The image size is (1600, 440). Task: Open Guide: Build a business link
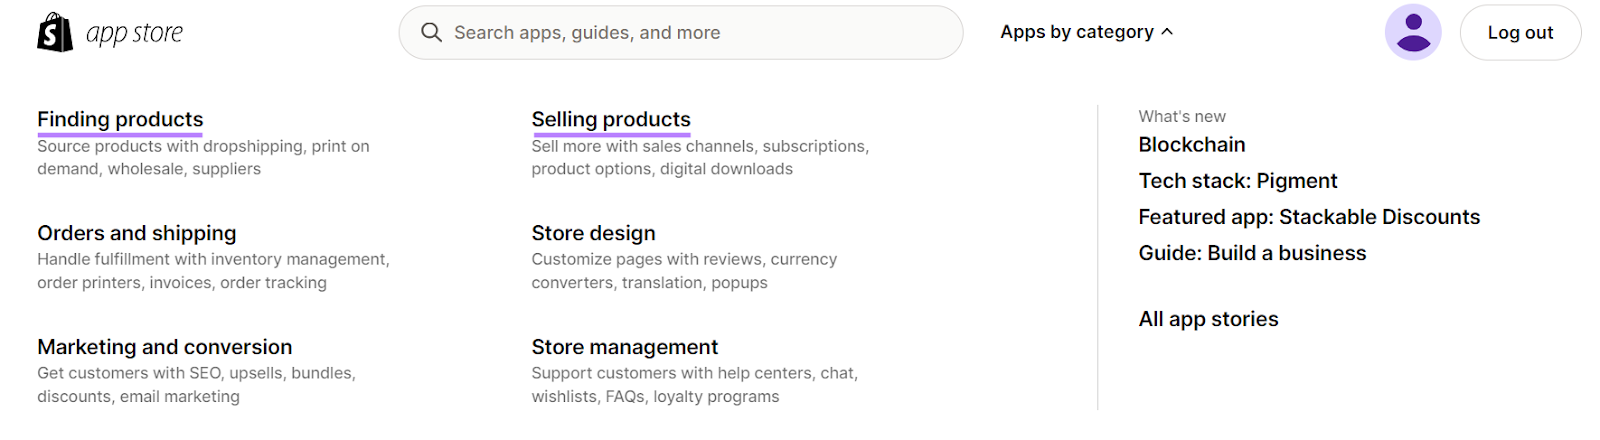click(1252, 253)
